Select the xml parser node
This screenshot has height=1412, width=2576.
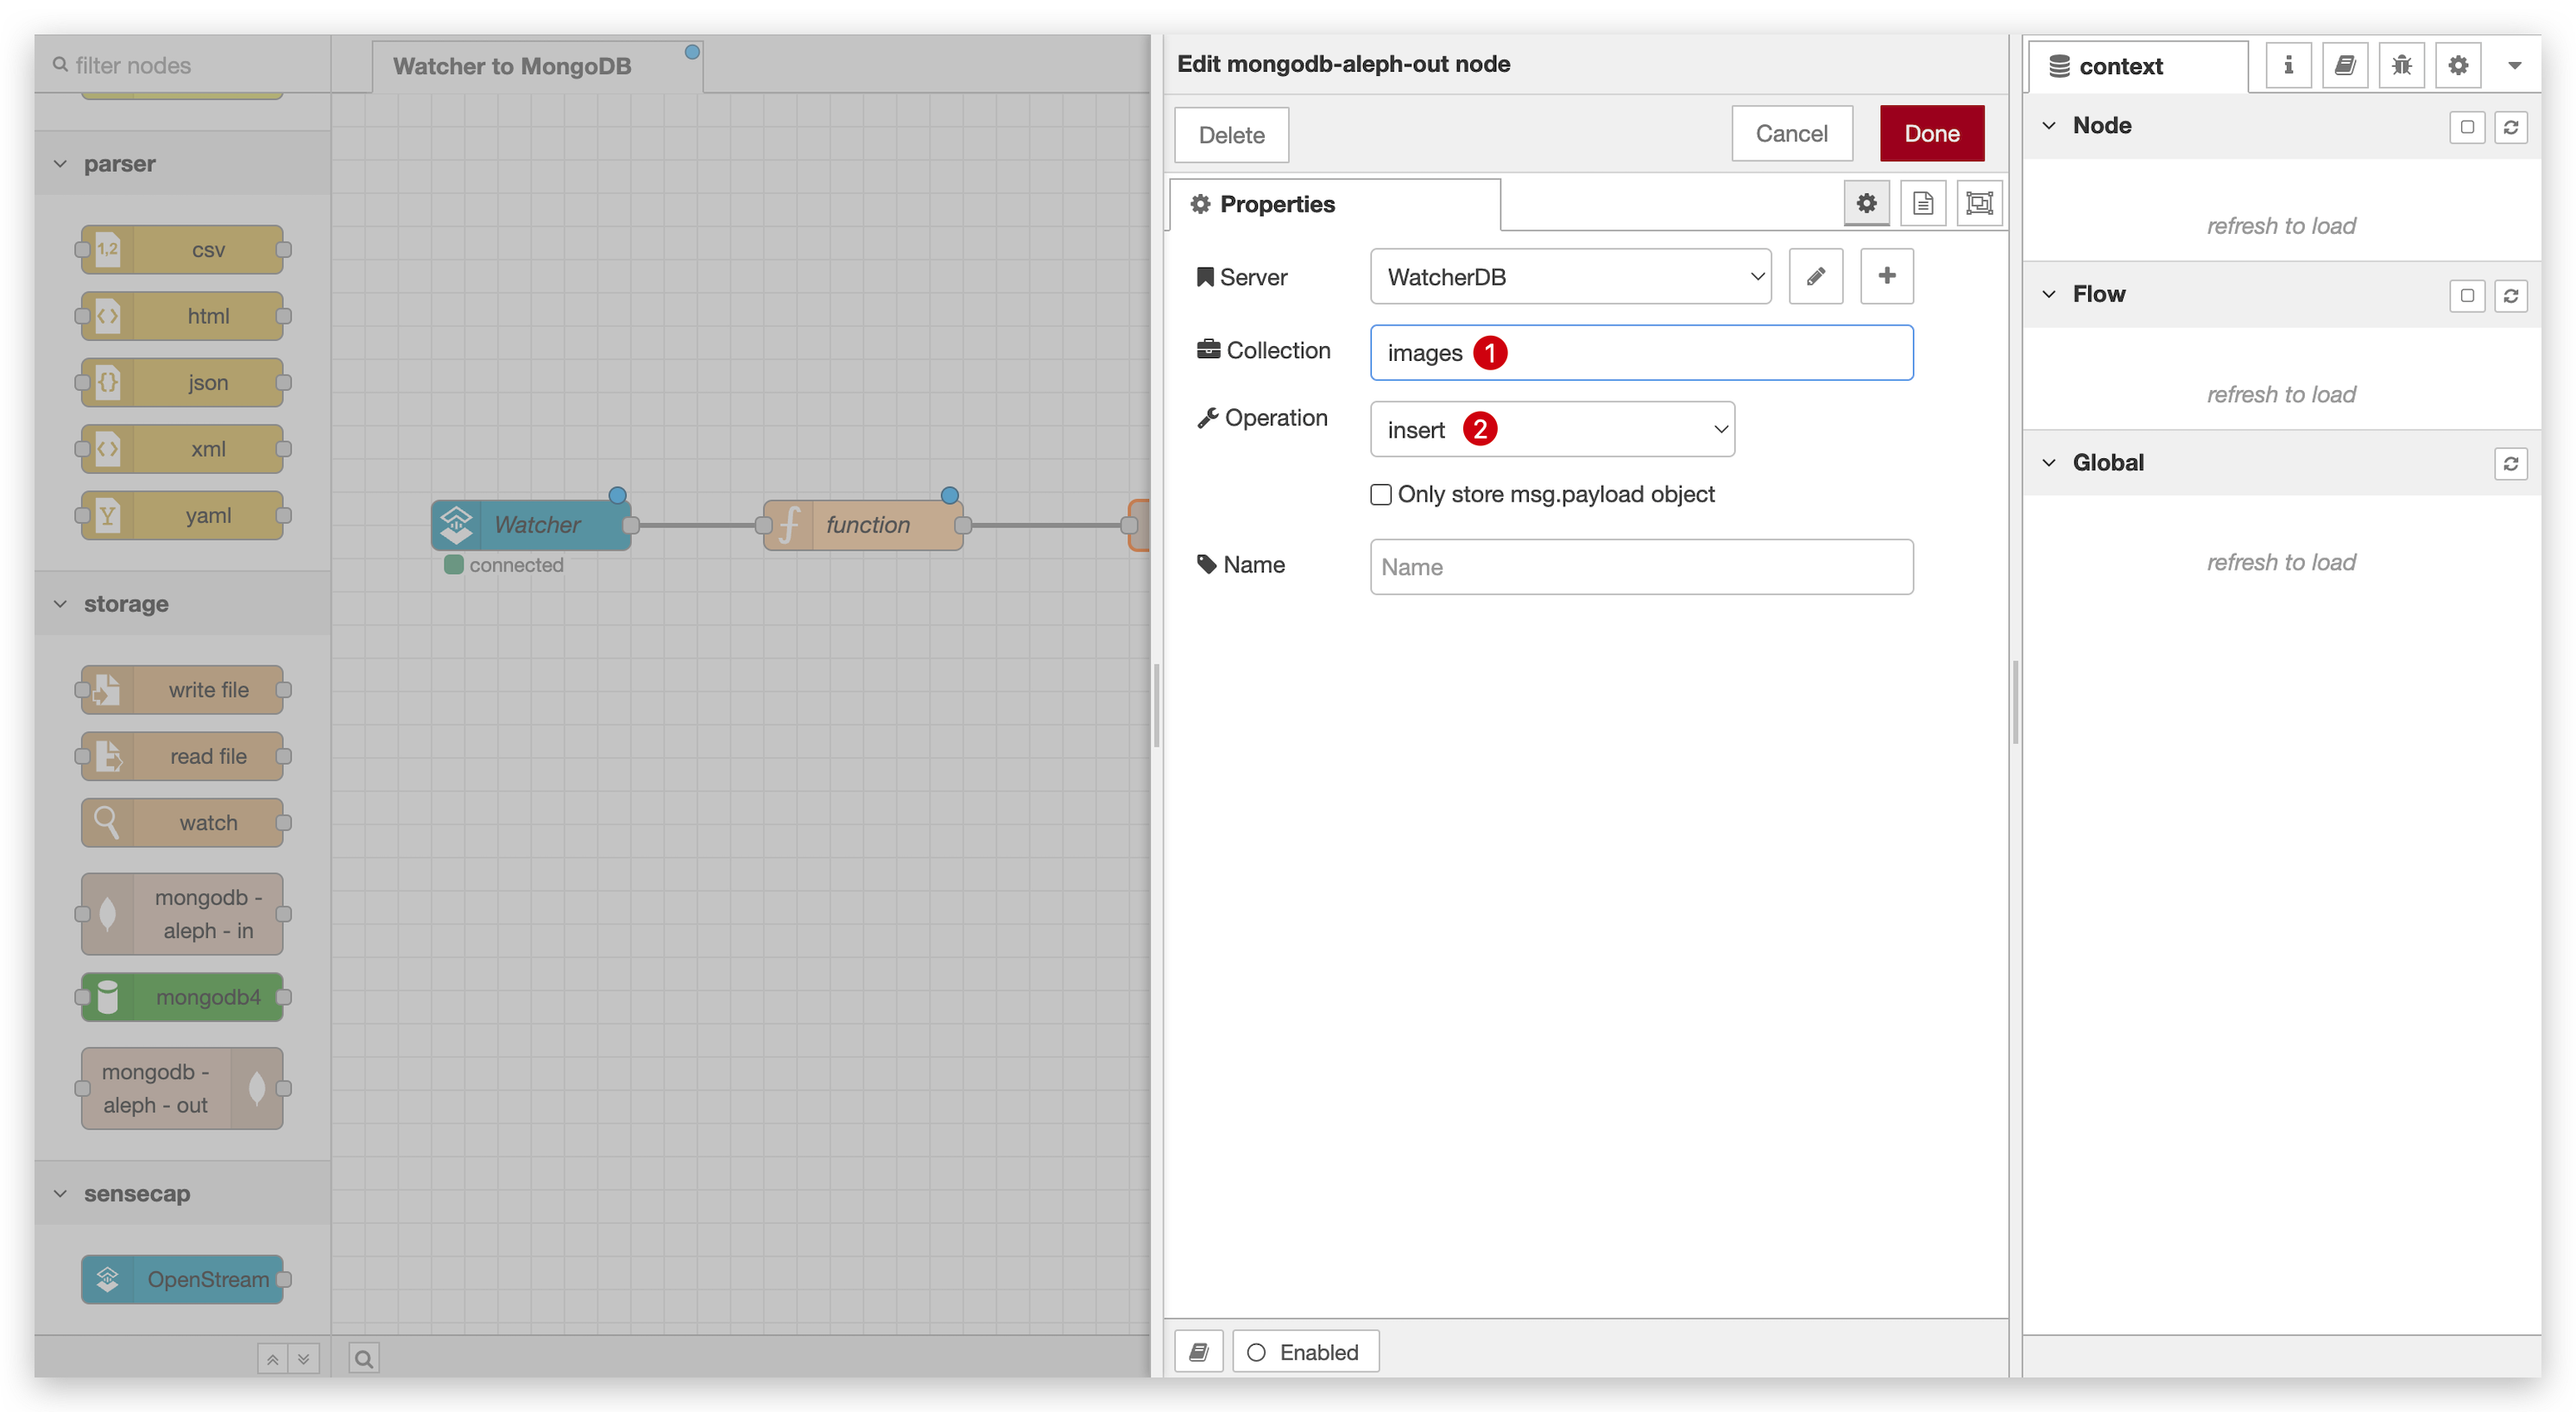click(x=183, y=449)
